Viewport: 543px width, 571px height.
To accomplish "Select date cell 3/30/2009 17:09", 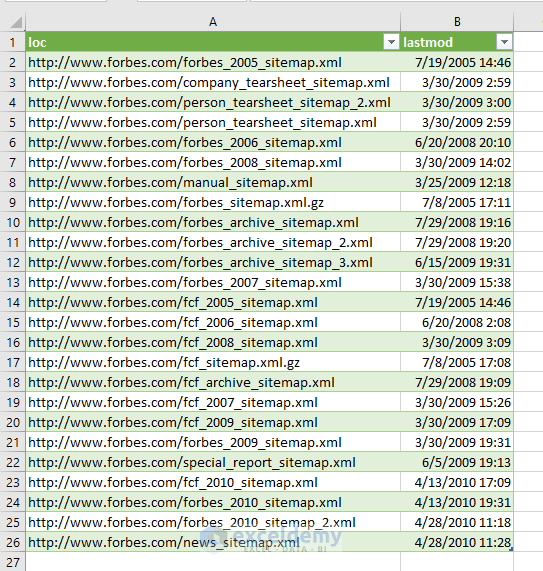I will [x=457, y=422].
